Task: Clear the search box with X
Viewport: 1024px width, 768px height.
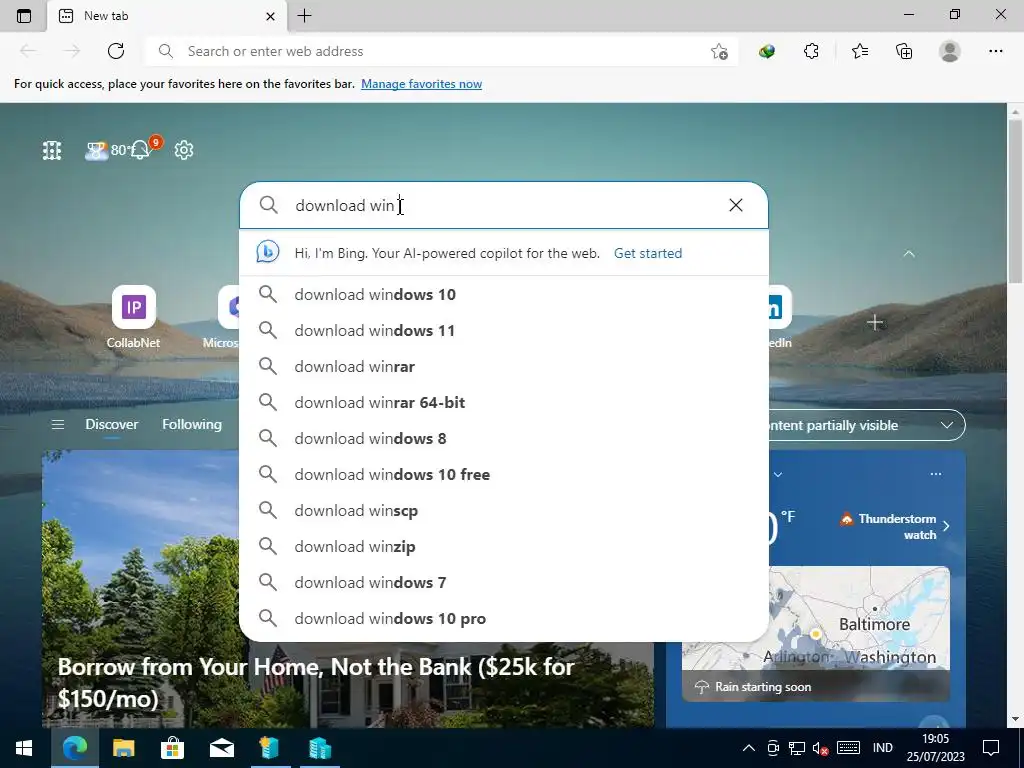Action: 735,205
